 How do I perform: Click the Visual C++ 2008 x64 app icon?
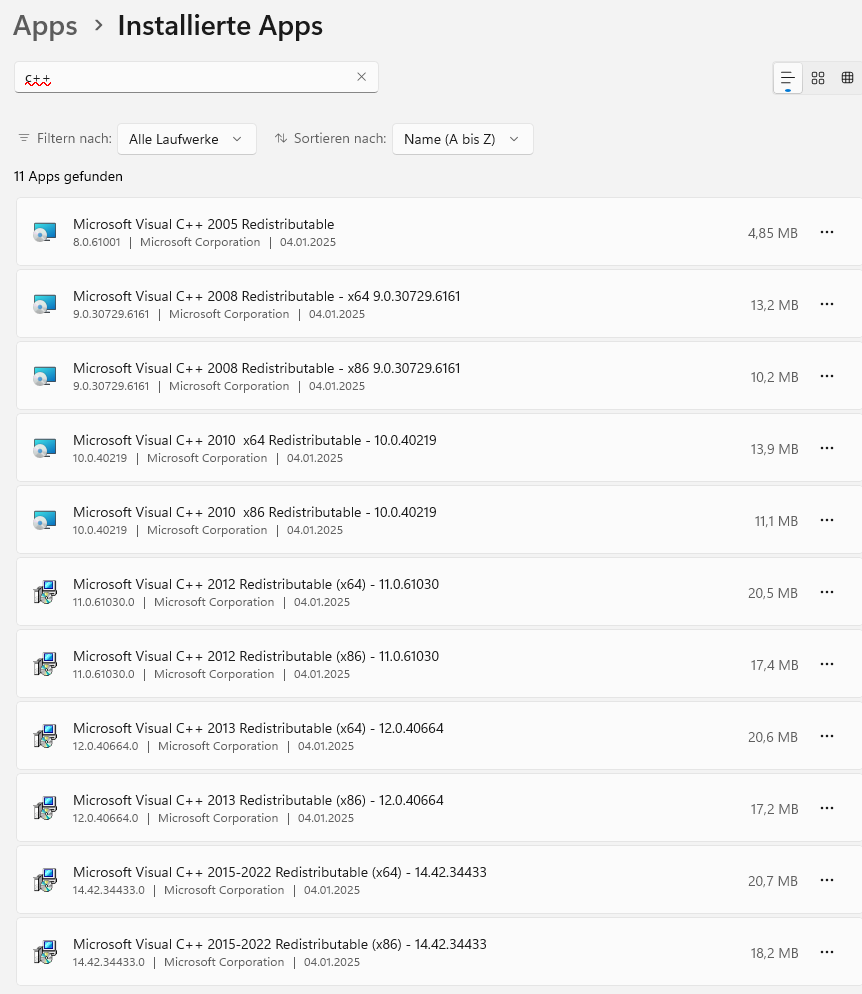pos(45,304)
